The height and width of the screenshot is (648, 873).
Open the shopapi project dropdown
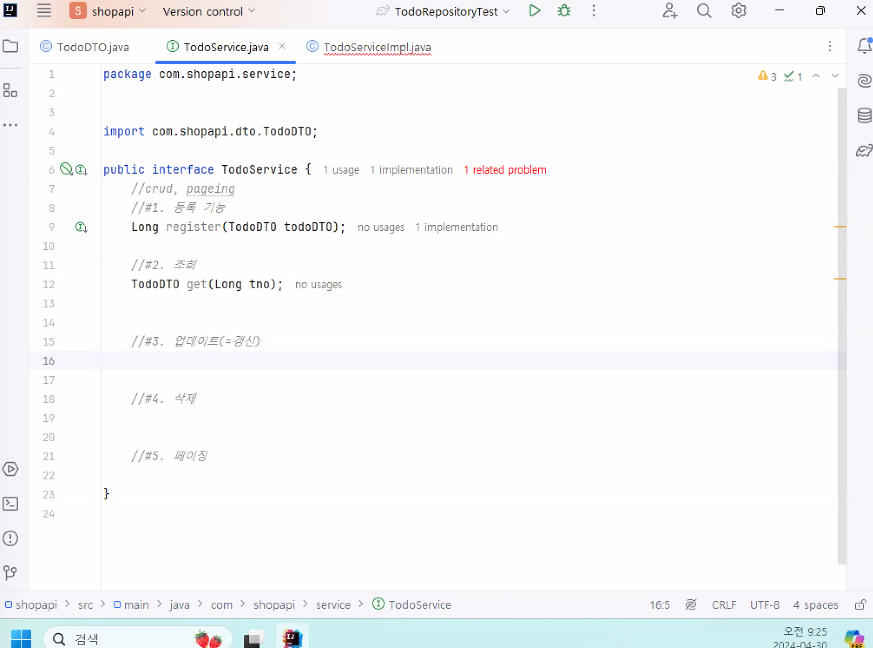pyautogui.click(x=110, y=11)
